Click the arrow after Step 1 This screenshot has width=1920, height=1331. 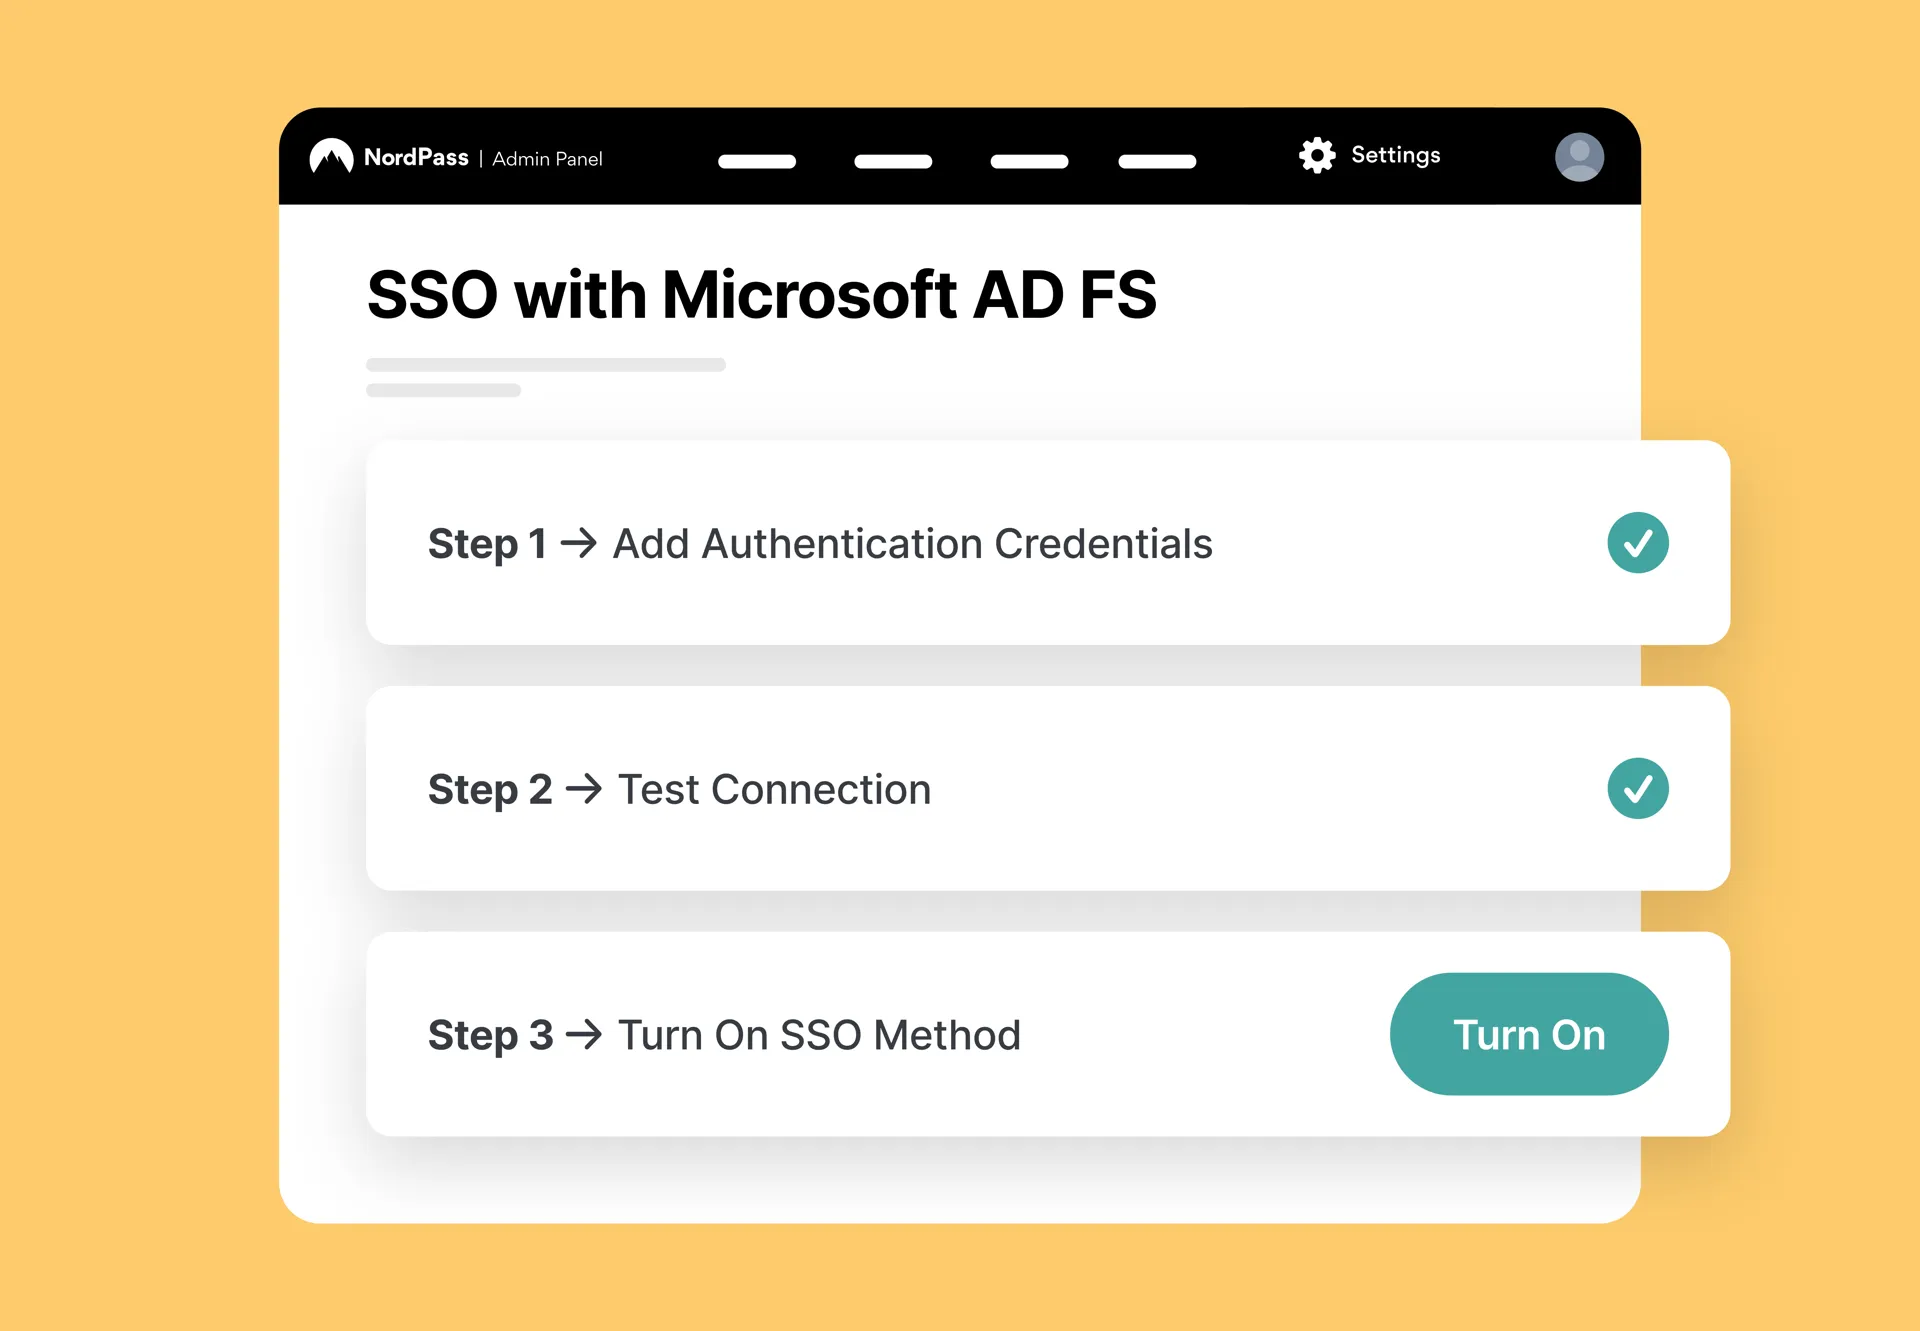[x=579, y=544]
